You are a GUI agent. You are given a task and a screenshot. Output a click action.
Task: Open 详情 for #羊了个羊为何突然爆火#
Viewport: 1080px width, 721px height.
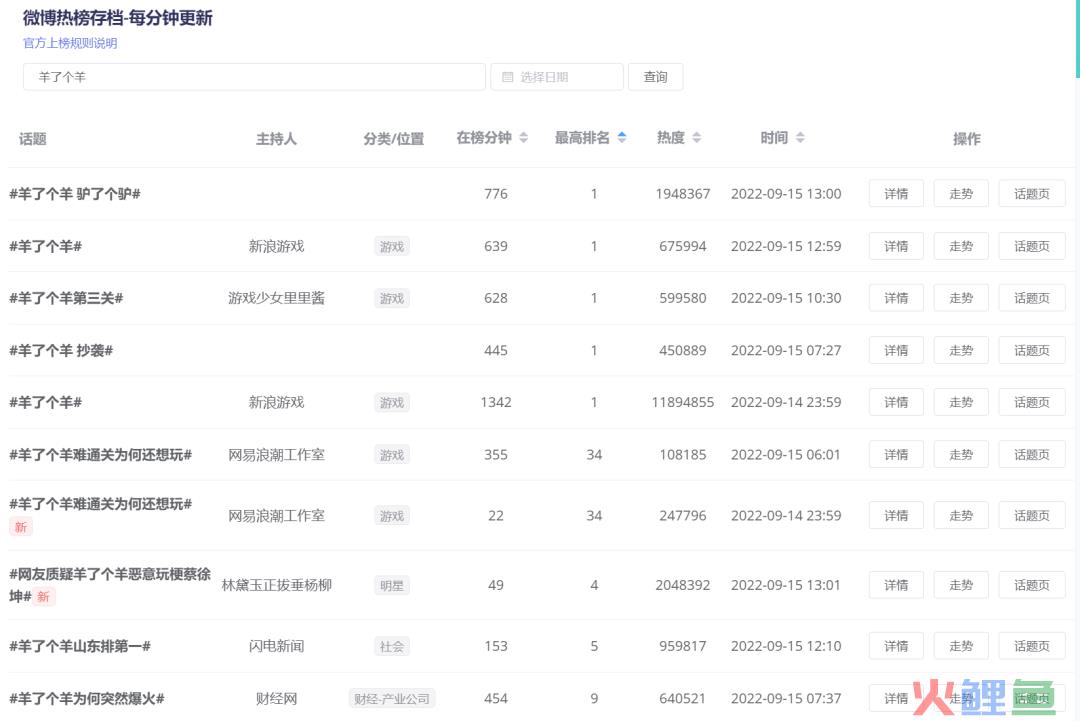tap(896, 698)
